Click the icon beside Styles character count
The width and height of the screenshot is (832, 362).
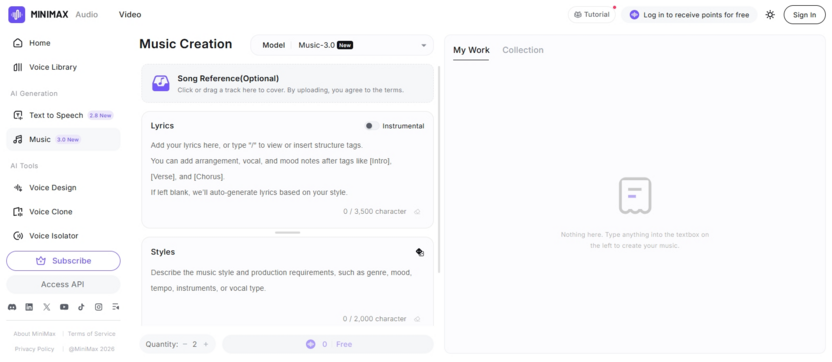417,319
